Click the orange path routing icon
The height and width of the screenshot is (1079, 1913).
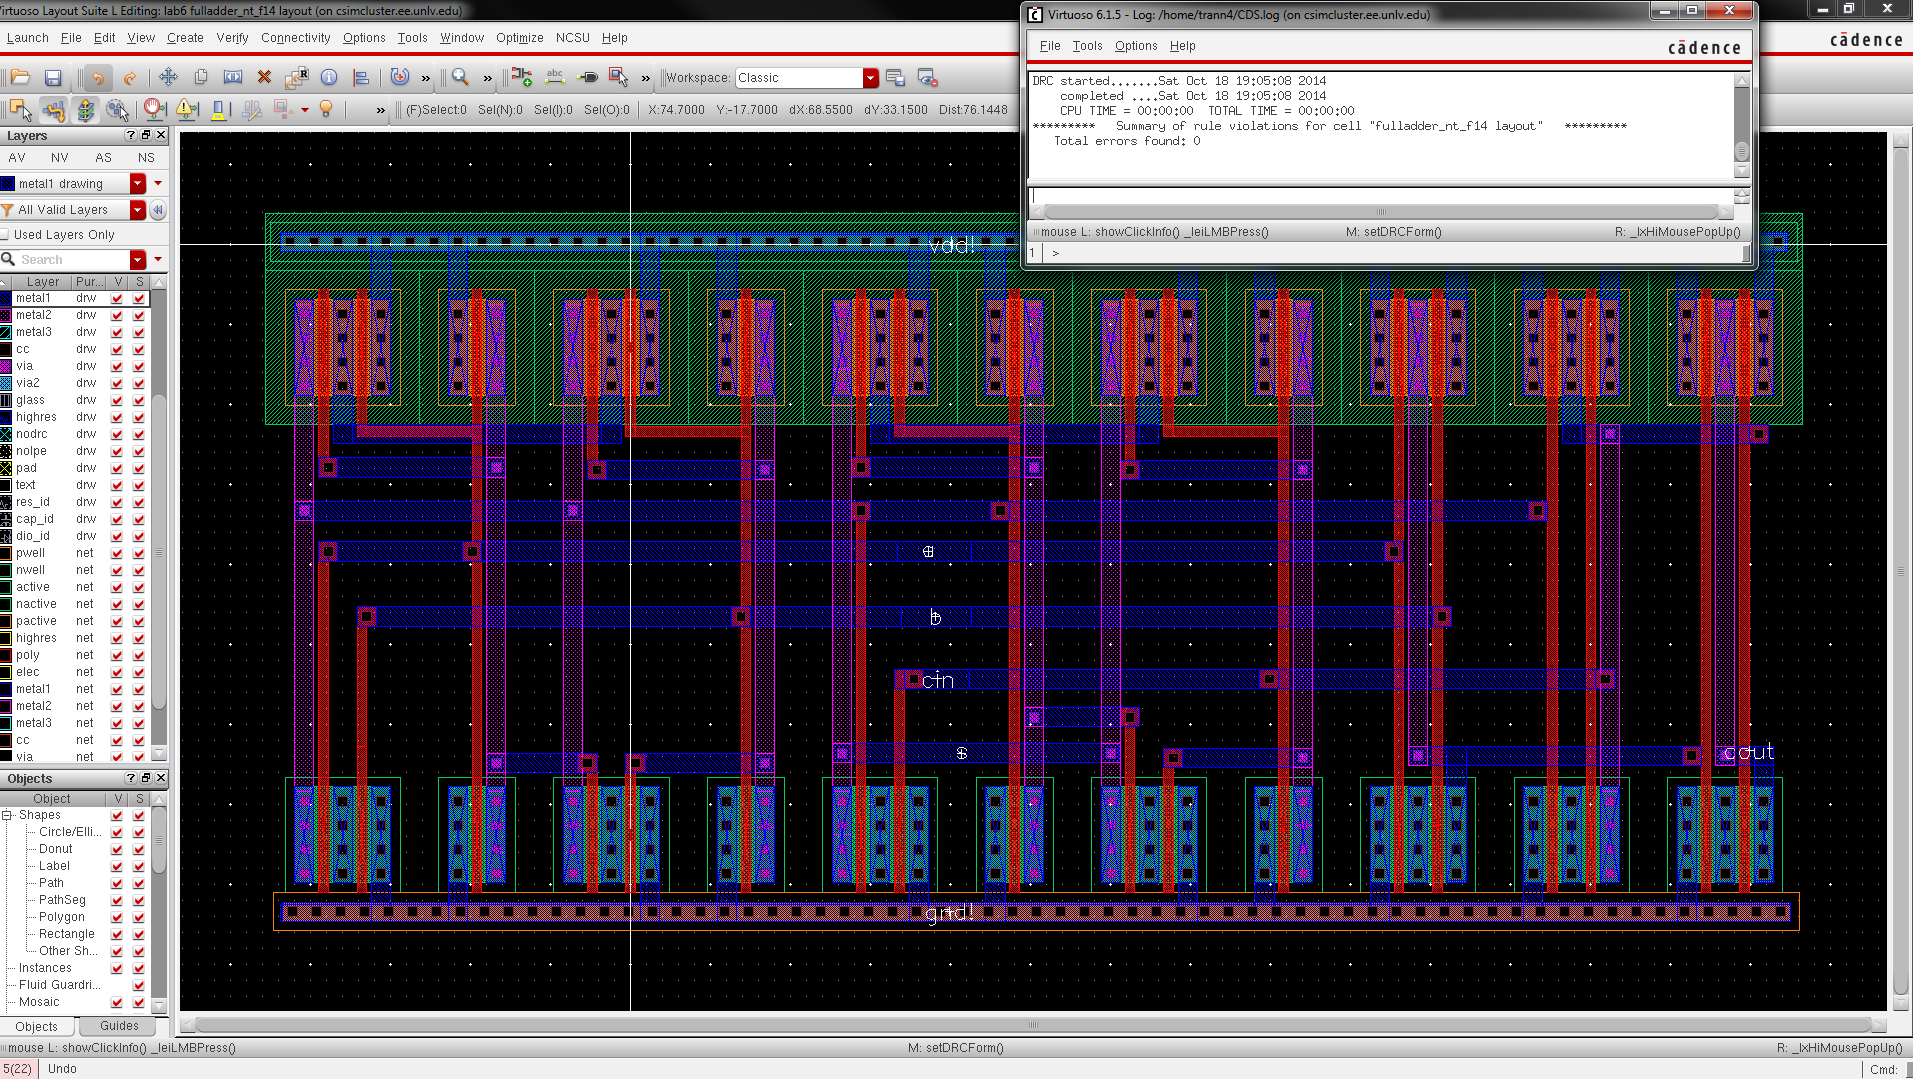[54, 109]
